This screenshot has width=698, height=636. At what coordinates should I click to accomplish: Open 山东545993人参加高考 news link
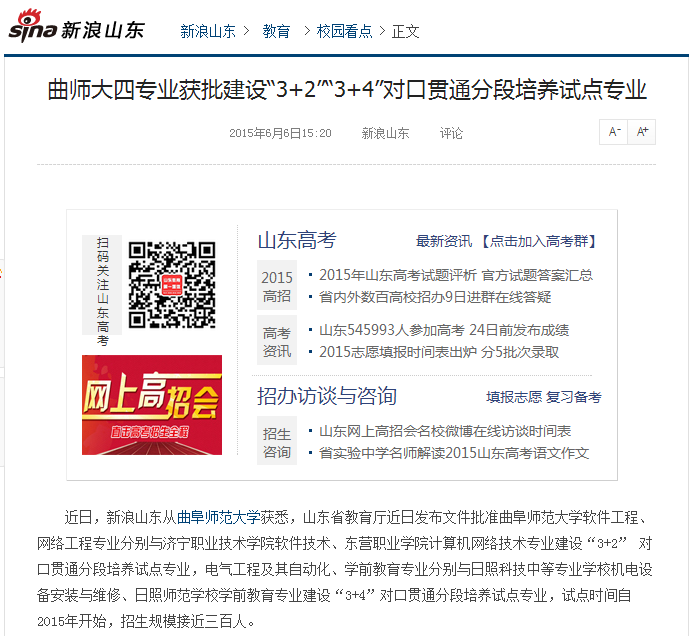point(392,330)
